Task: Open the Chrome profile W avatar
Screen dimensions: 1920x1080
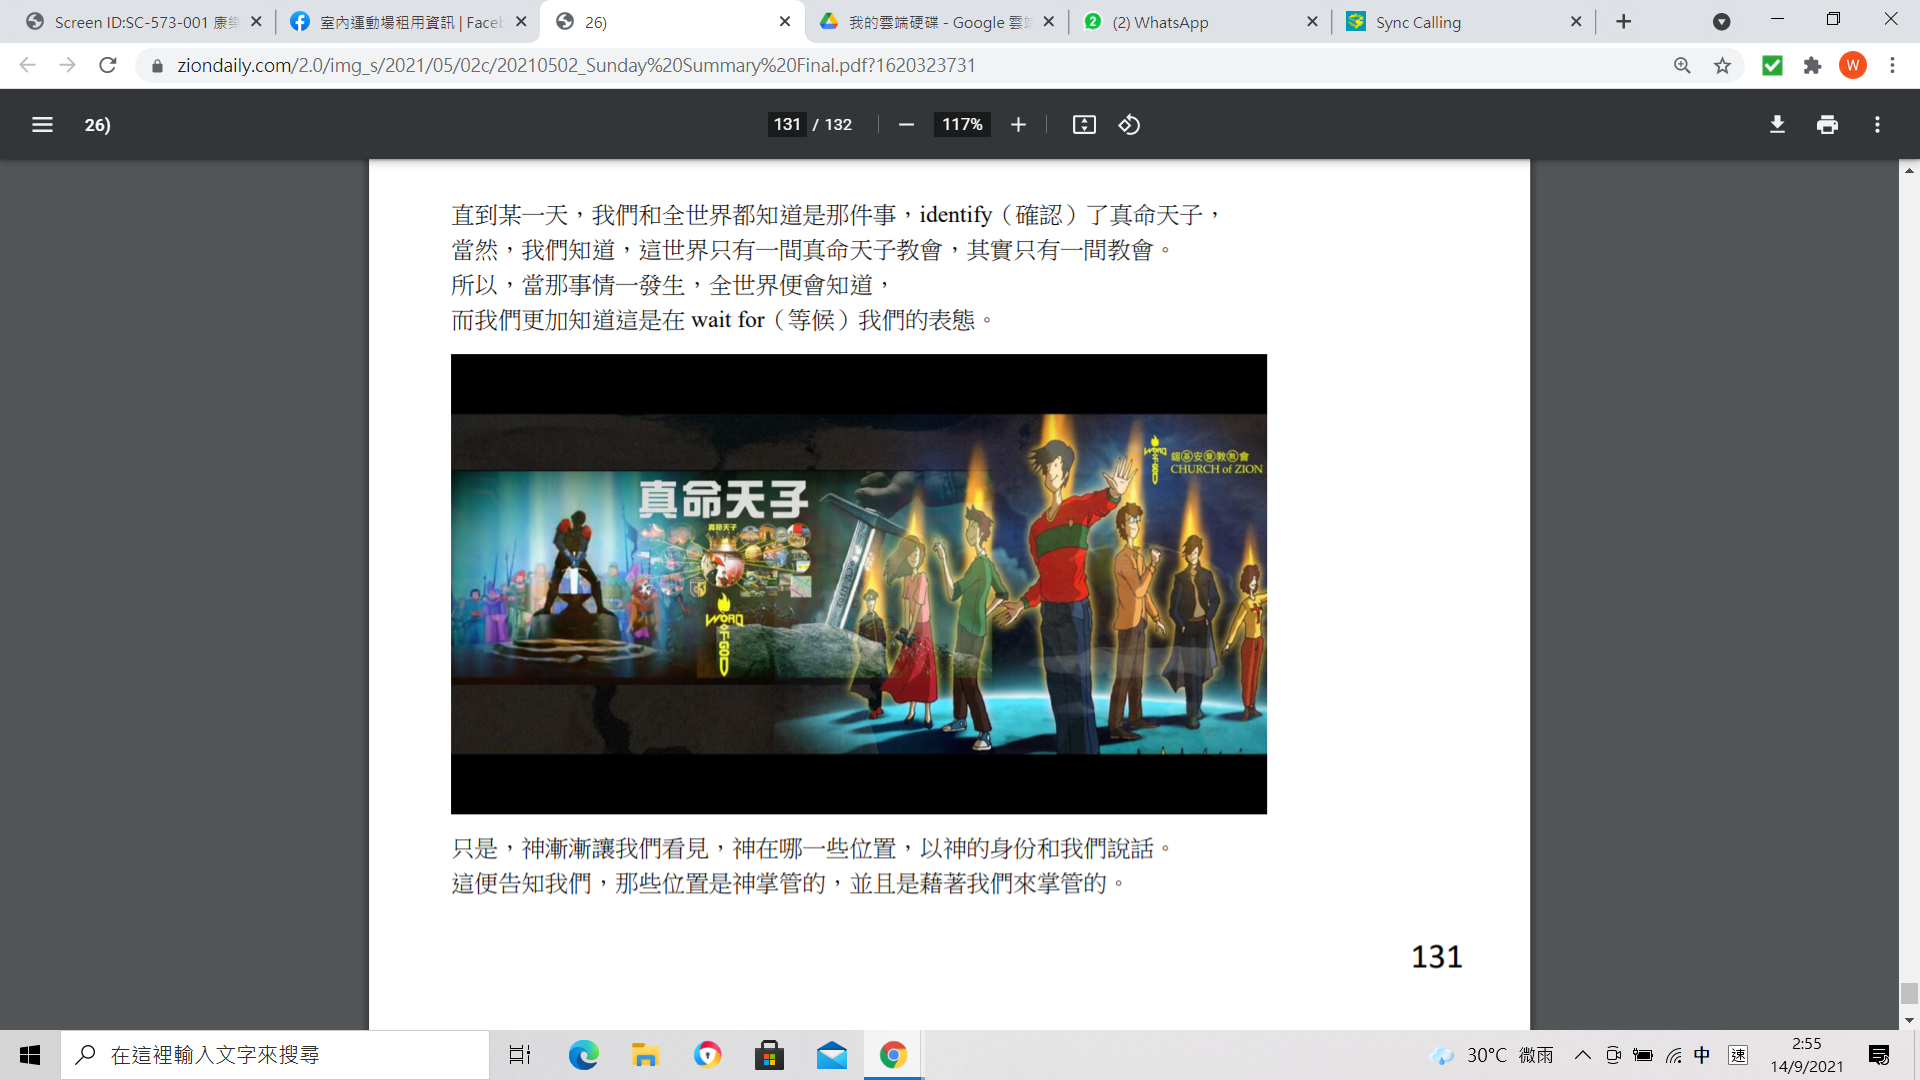Action: click(1852, 66)
